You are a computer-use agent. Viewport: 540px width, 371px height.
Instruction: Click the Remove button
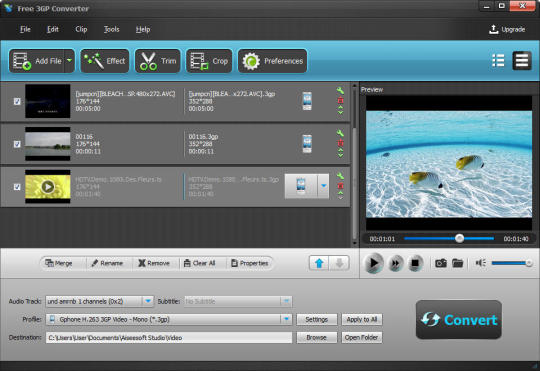[x=154, y=263]
